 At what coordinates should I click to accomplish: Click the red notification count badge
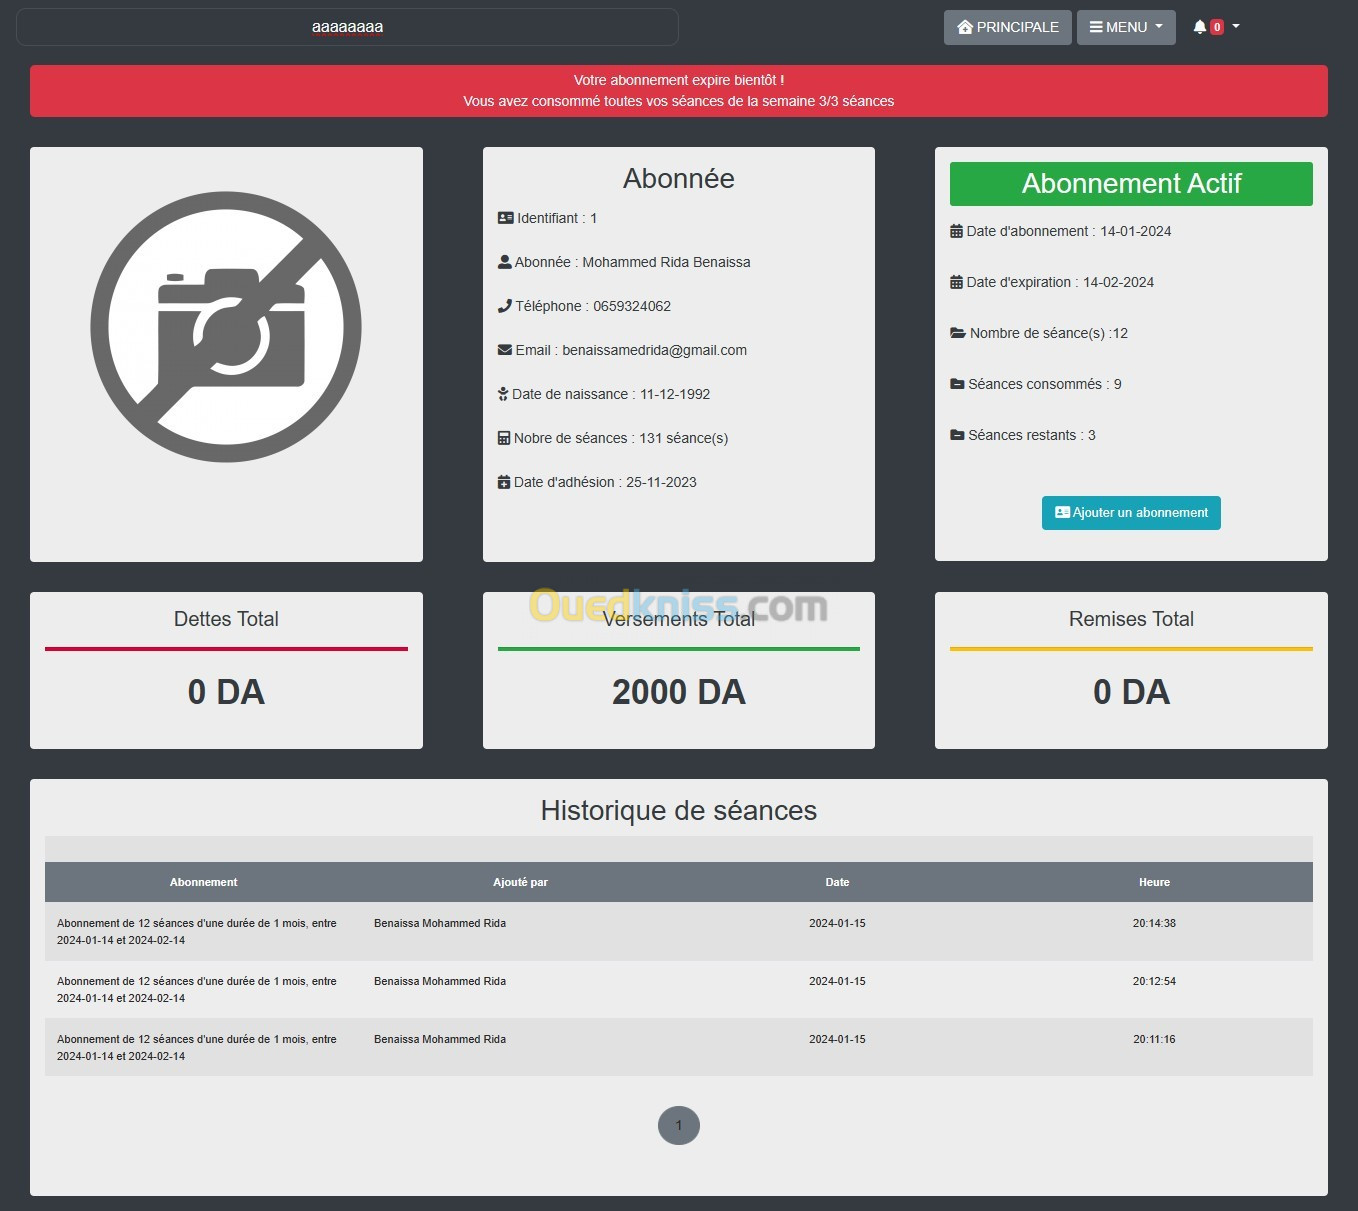click(x=1217, y=27)
